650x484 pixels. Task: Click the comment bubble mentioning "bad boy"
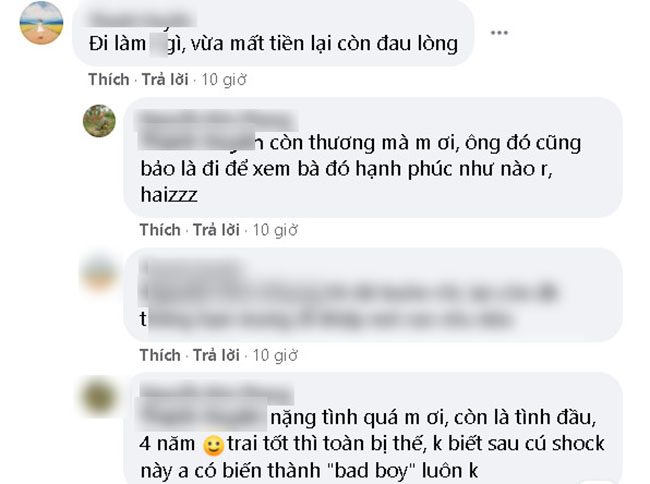pos(373,428)
